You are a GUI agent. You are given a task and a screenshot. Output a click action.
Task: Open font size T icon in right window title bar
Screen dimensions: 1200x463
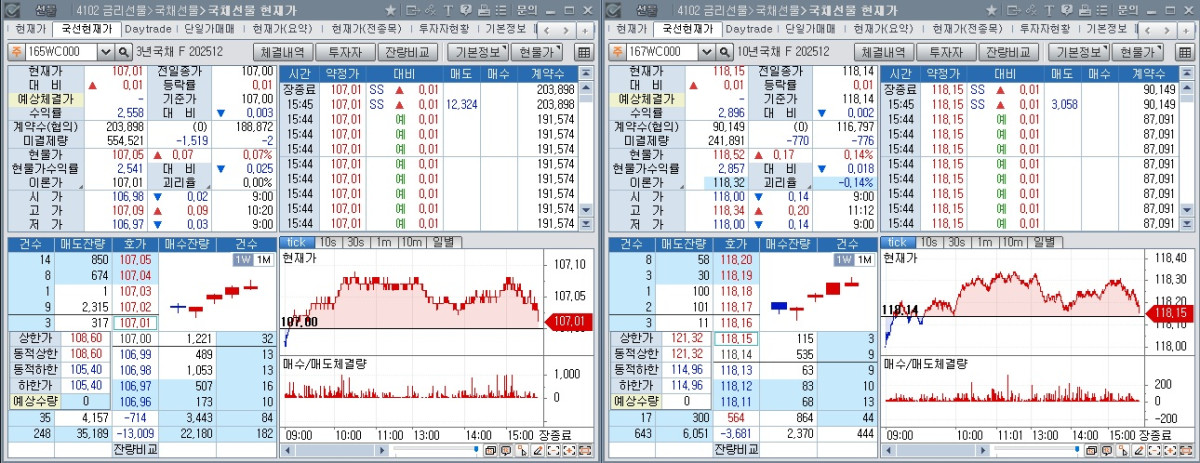pyautogui.click(x=1049, y=10)
